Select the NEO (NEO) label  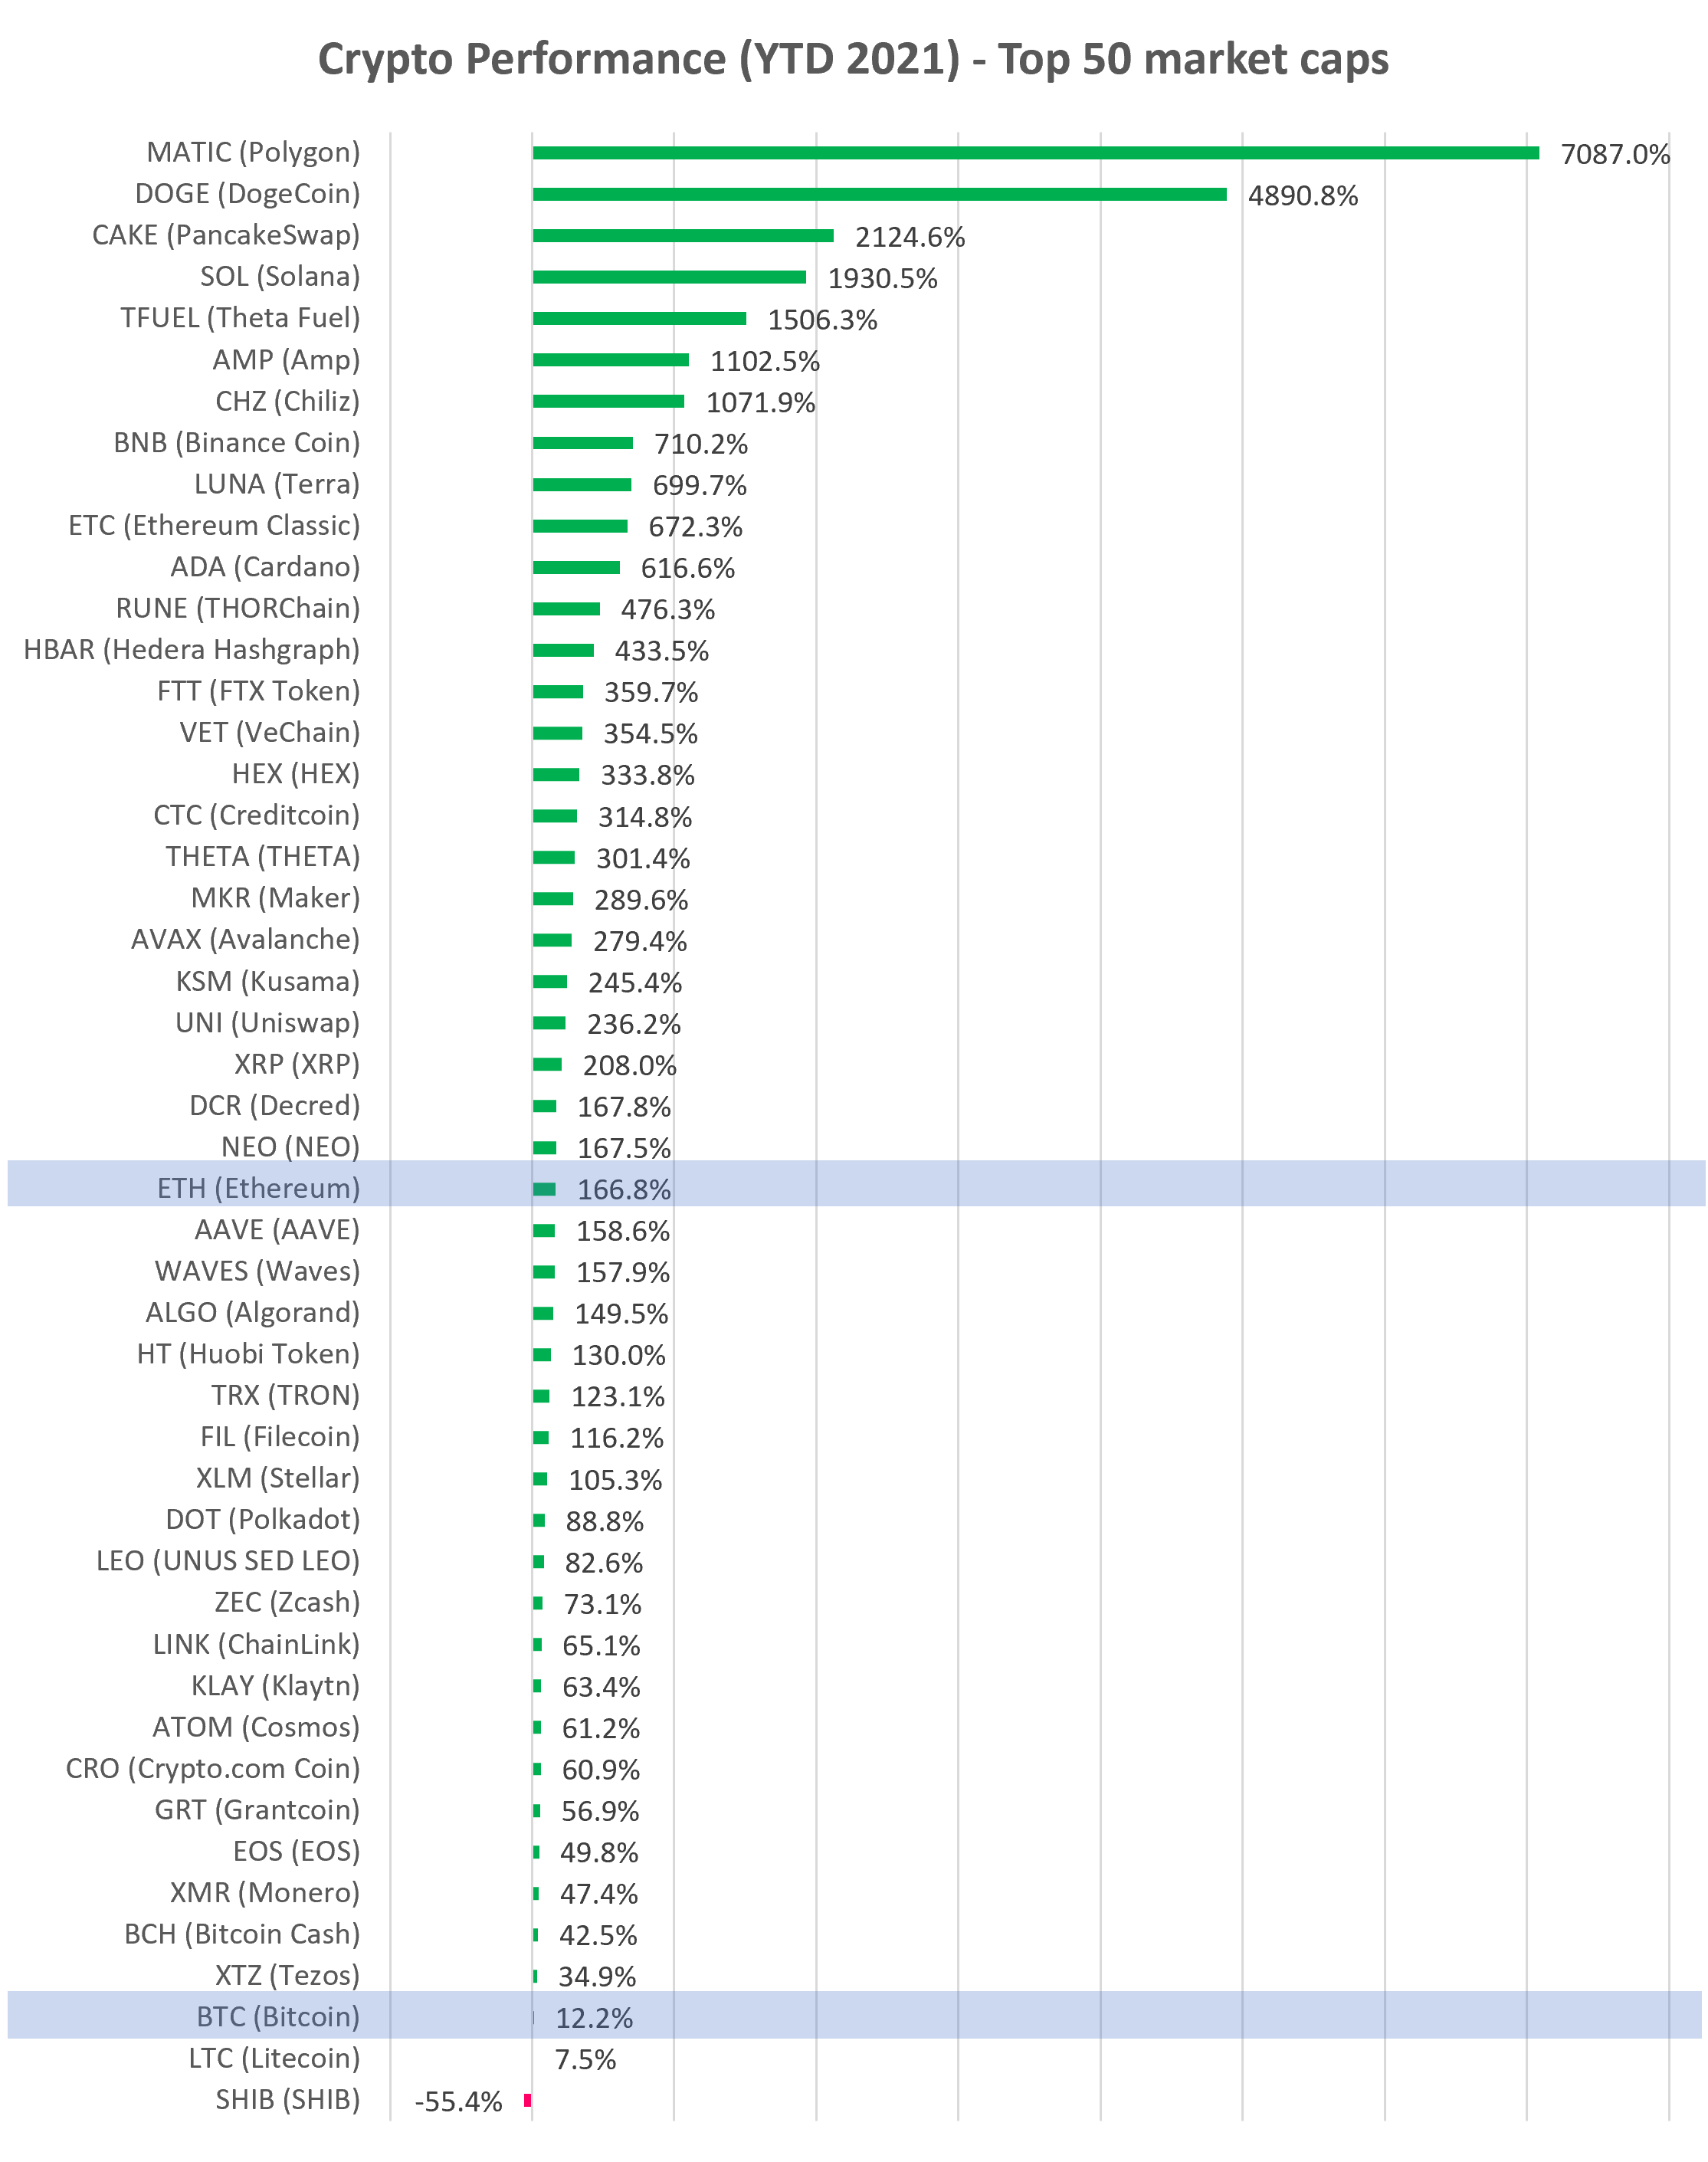(x=291, y=1147)
